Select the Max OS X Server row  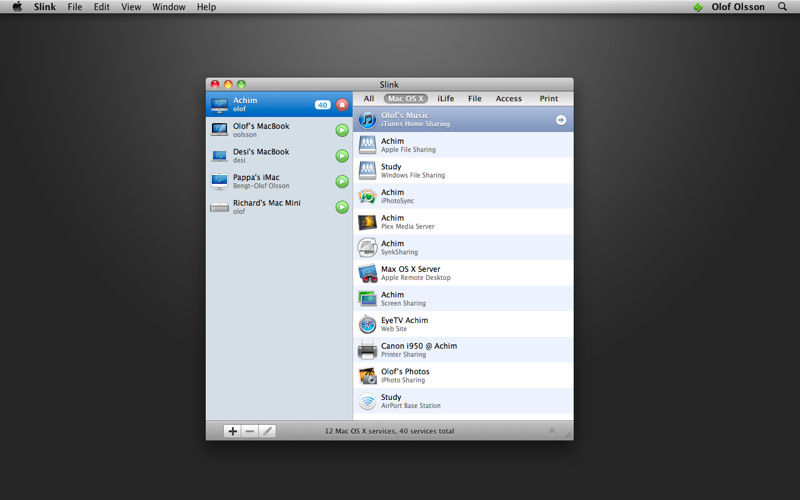point(463,273)
